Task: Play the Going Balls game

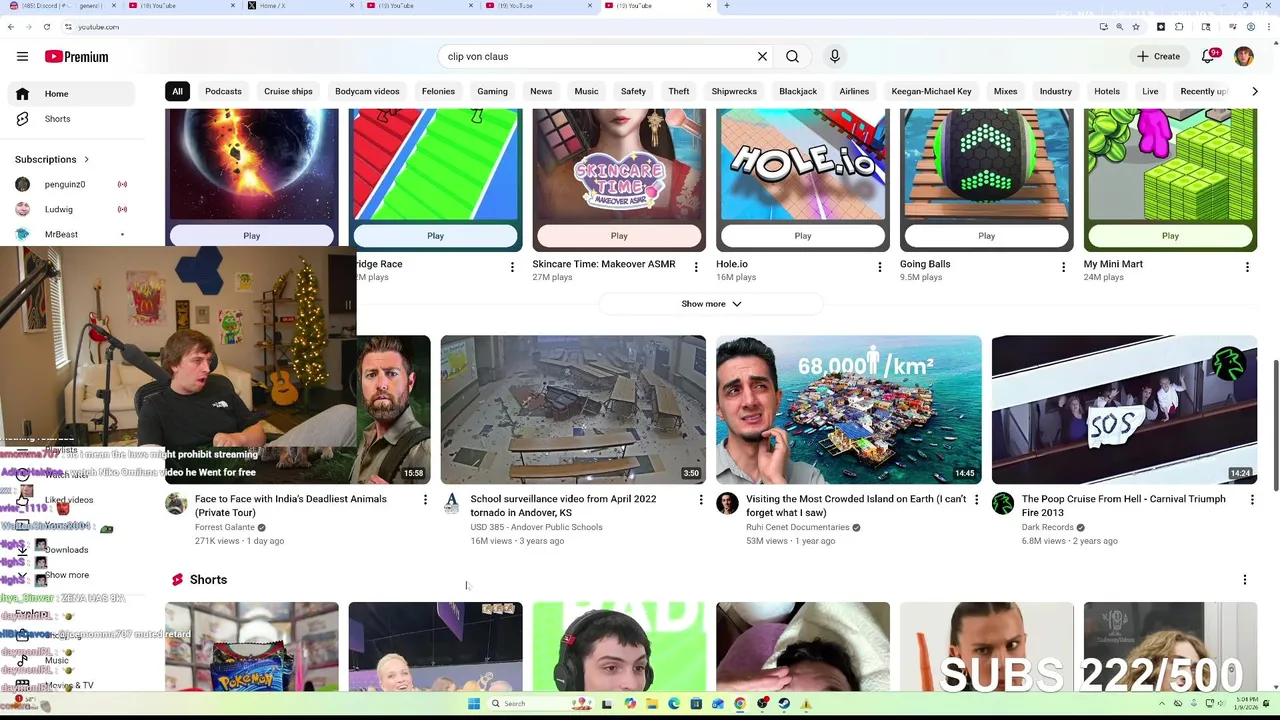Action: pyautogui.click(x=986, y=236)
